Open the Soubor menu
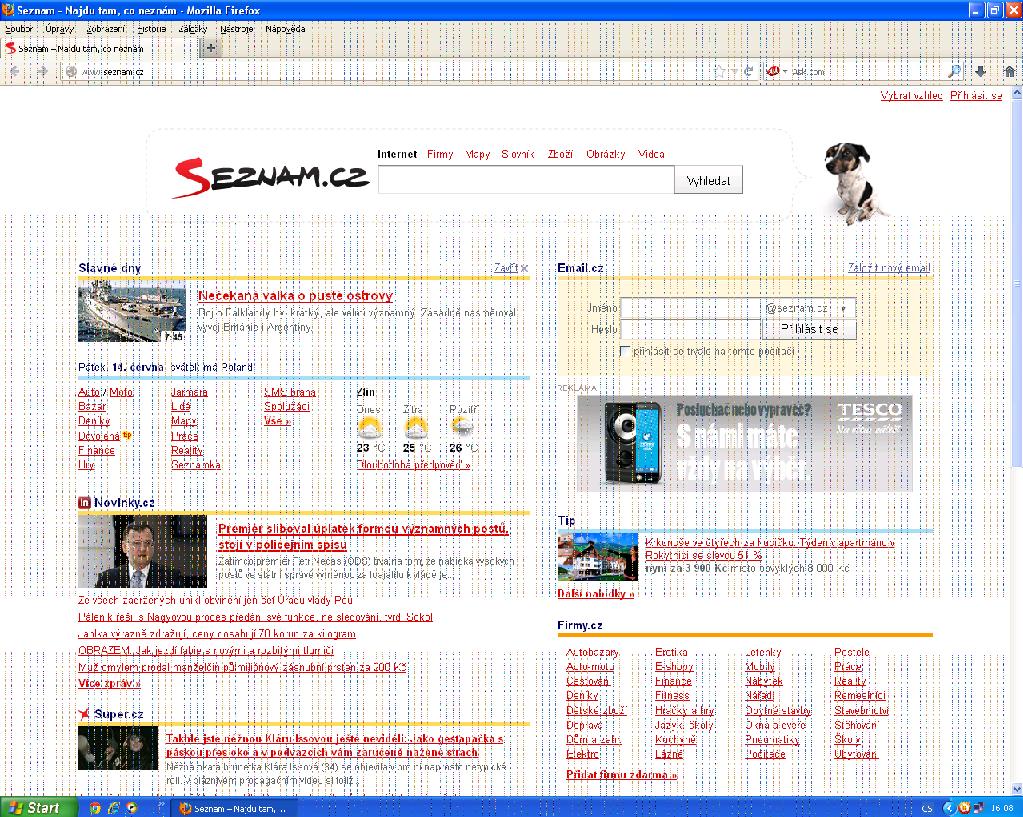Viewport: 1023px width, 817px height. pyautogui.click(x=19, y=29)
